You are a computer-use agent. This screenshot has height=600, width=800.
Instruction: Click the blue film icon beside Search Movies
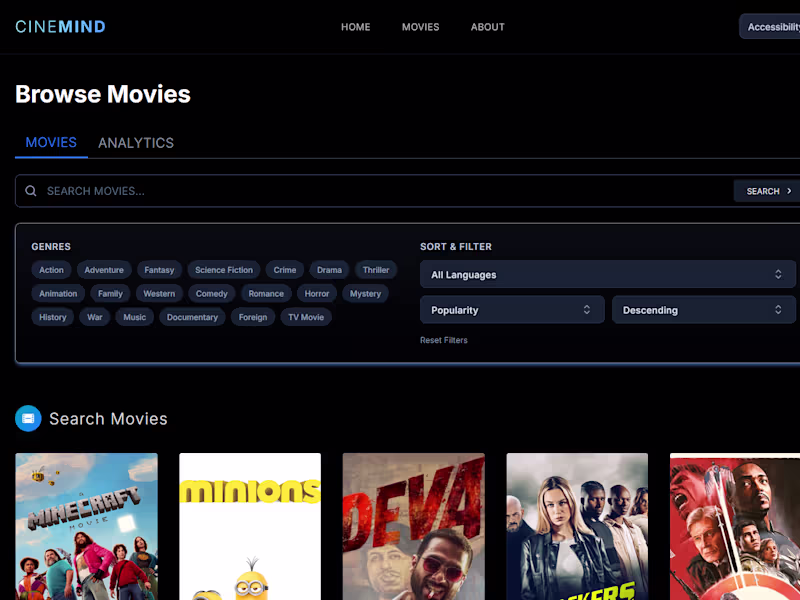tap(28, 418)
